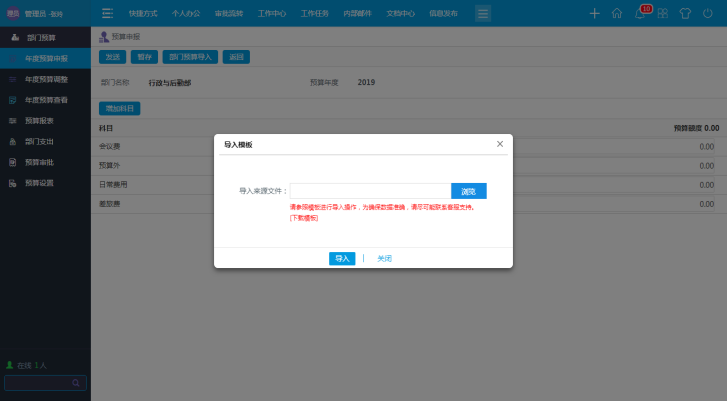Screen dimensions: 728x401
Task: Open the four-square app grid icon
Action: pos(662,13)
